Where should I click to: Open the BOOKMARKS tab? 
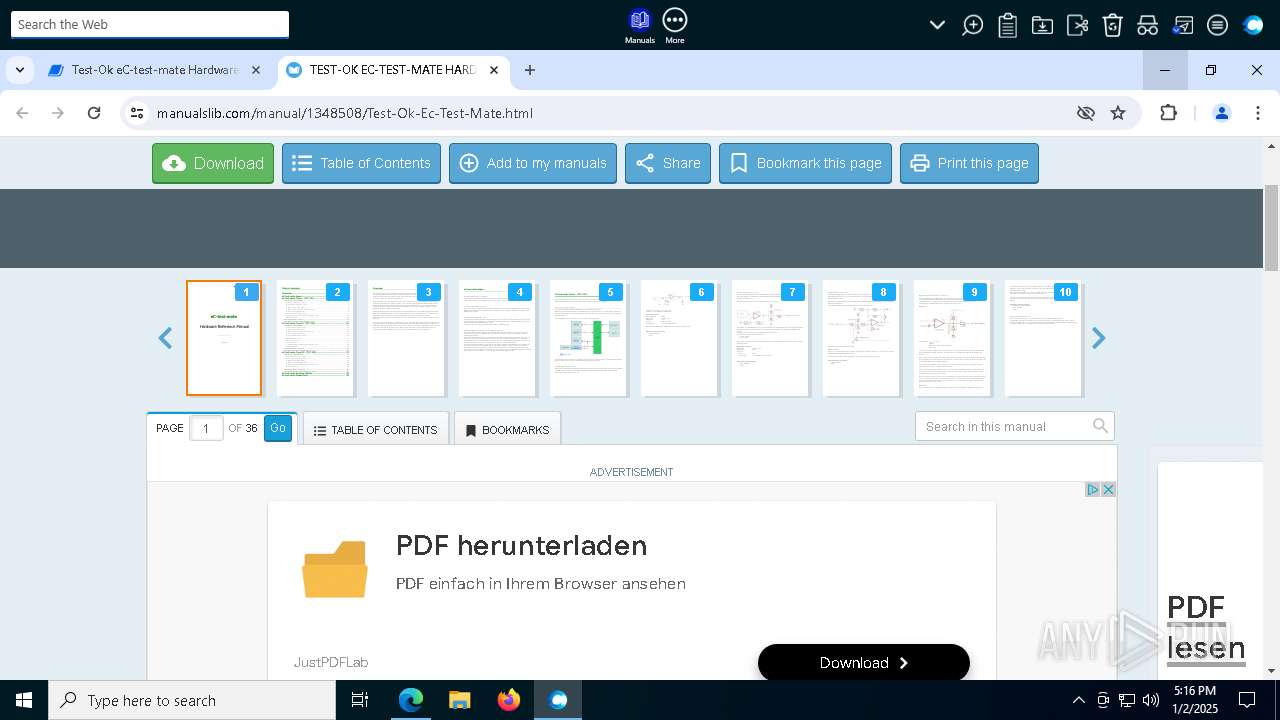pos(508,430)
